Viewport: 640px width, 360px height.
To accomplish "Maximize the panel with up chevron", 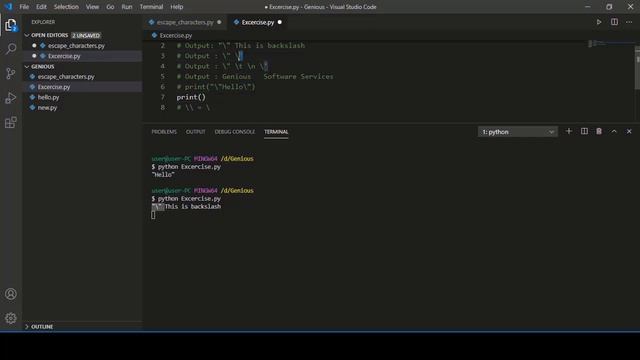I will pos(614,131).
